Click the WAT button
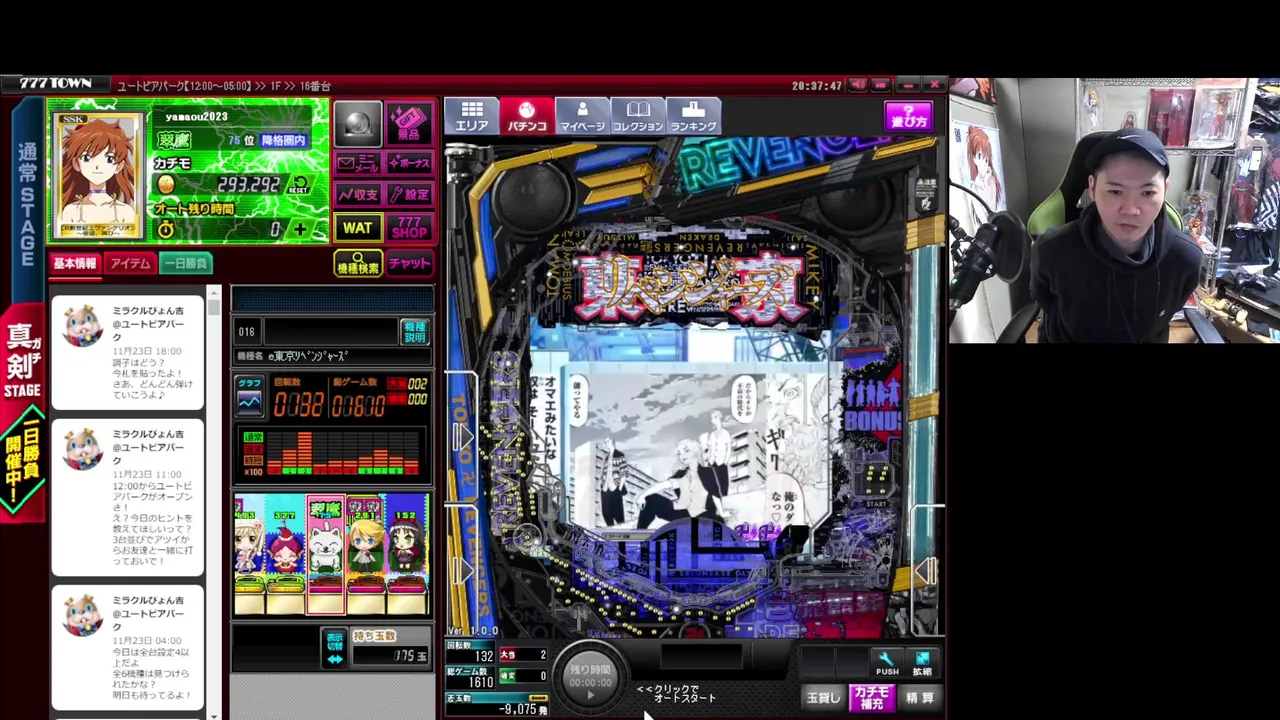The height and width of the screenshot is (720, 1280). point(358,228)
